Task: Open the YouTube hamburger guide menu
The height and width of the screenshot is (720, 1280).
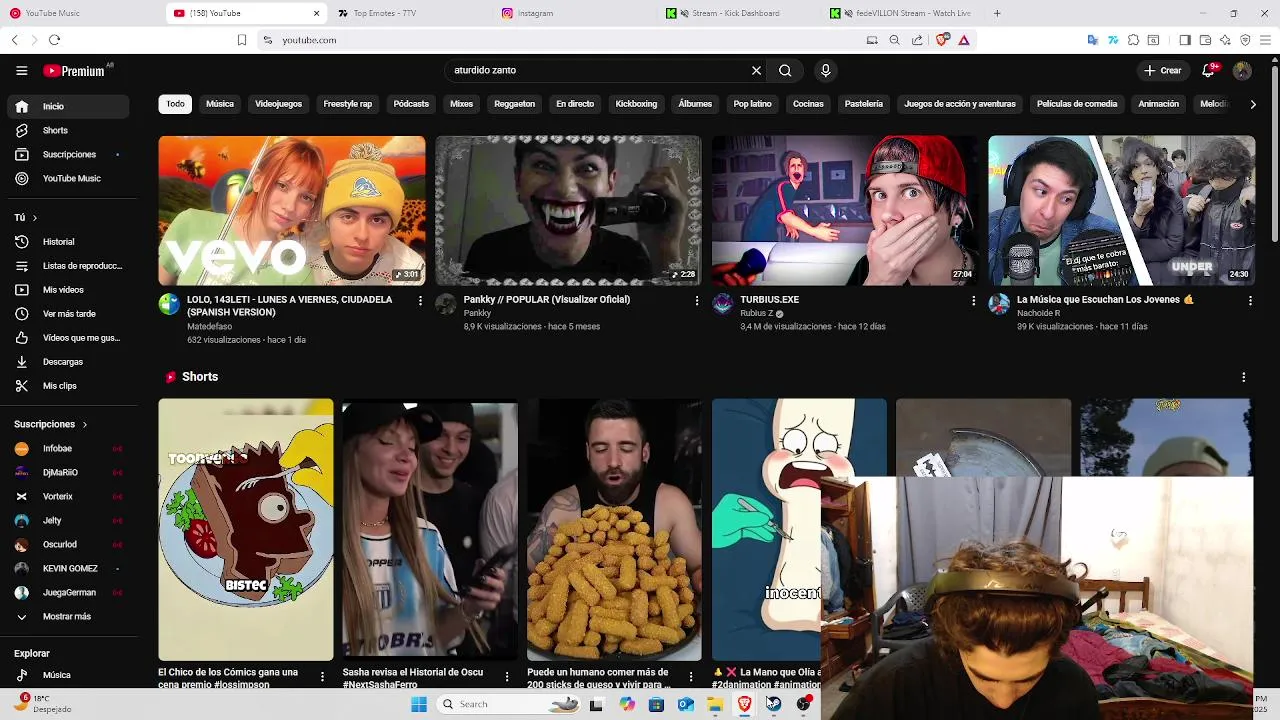Action: point(21,71)
